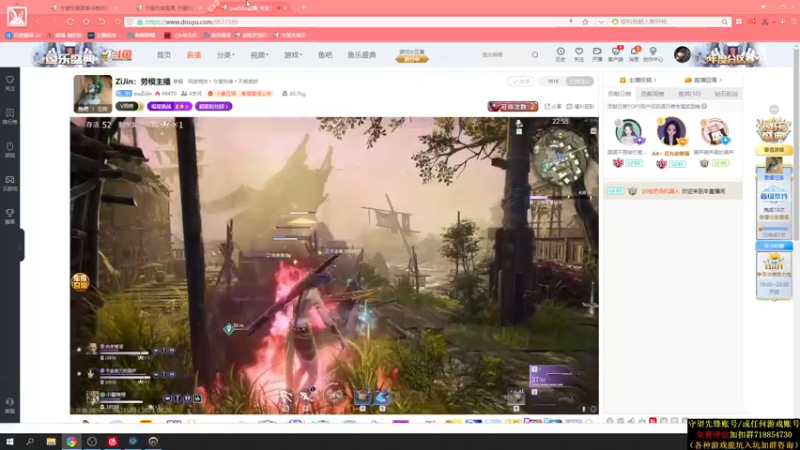This screenshot has height=450, width=800.
Task: Open the streamer ZiJin avatar thumbnail
Action: (x=92, y=94)
